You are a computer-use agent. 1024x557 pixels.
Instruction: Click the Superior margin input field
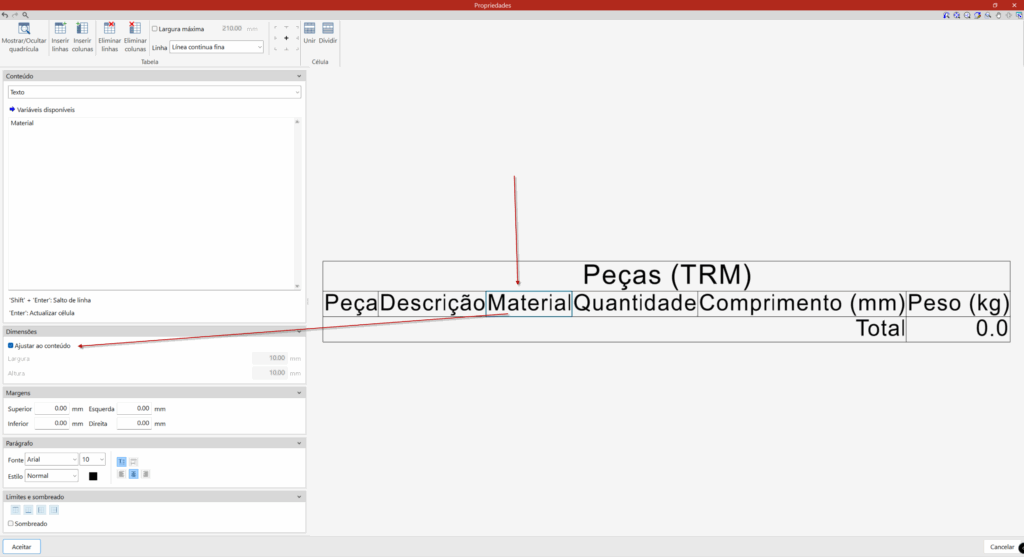coord(52,409)
